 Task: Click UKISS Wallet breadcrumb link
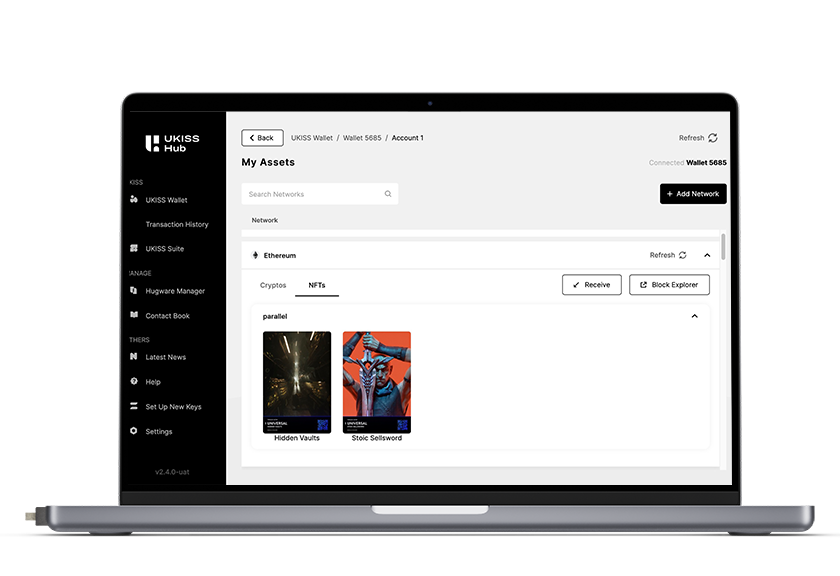pos(312,138)
